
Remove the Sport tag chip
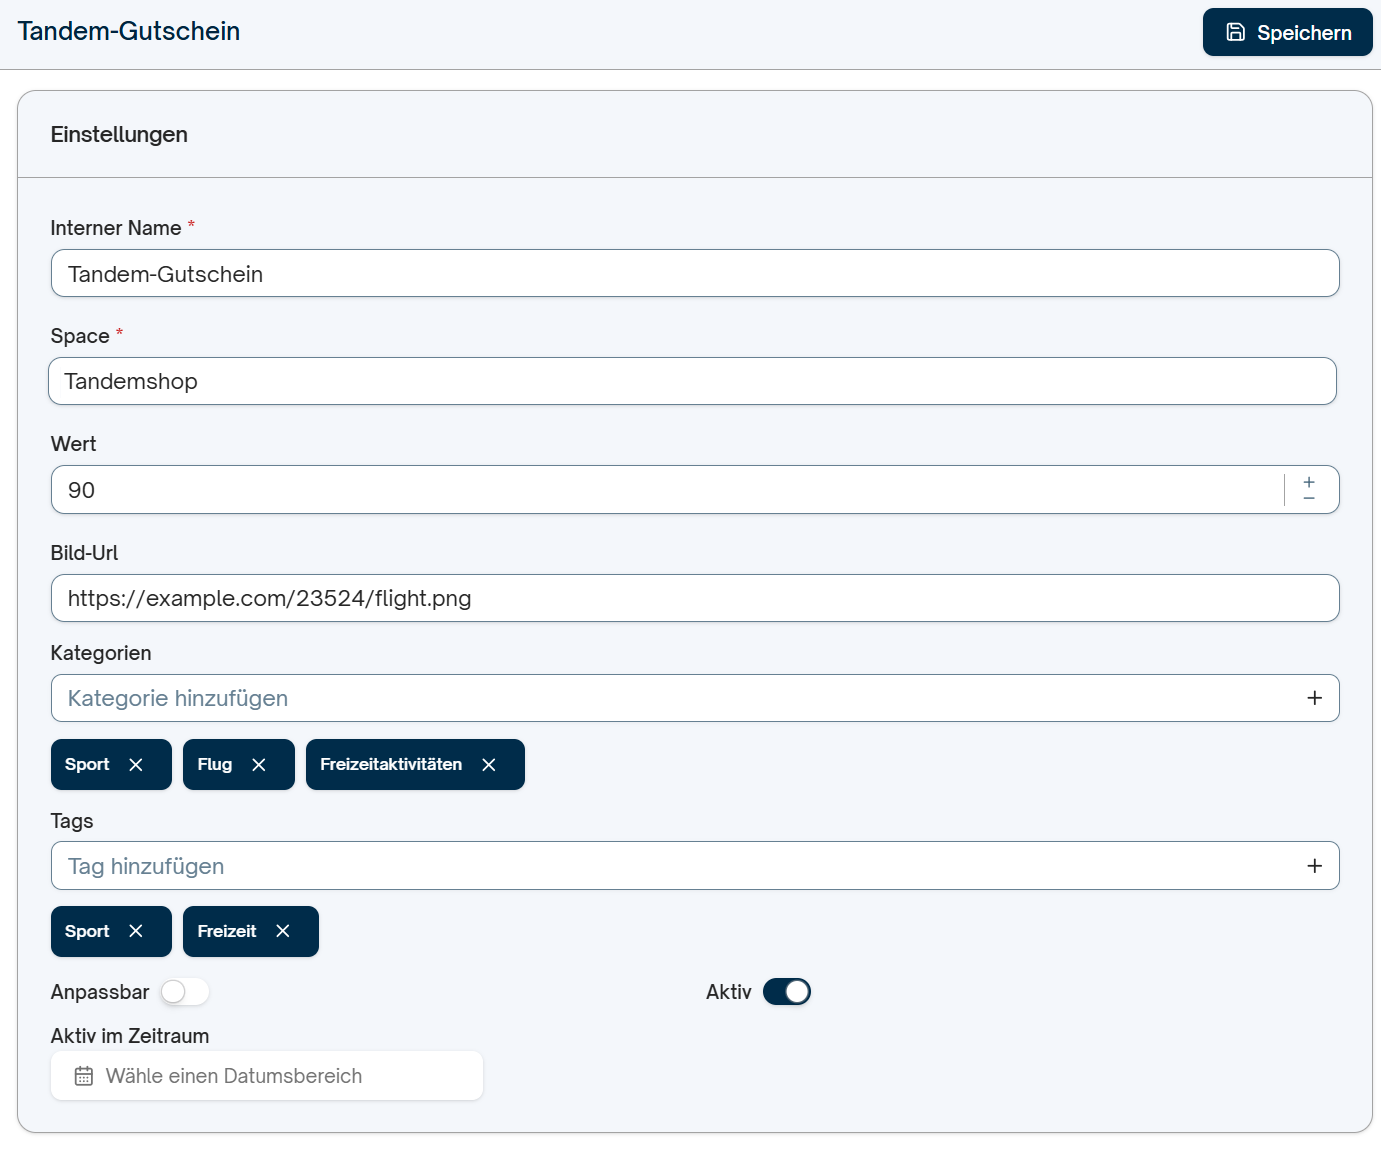point(136,932)
